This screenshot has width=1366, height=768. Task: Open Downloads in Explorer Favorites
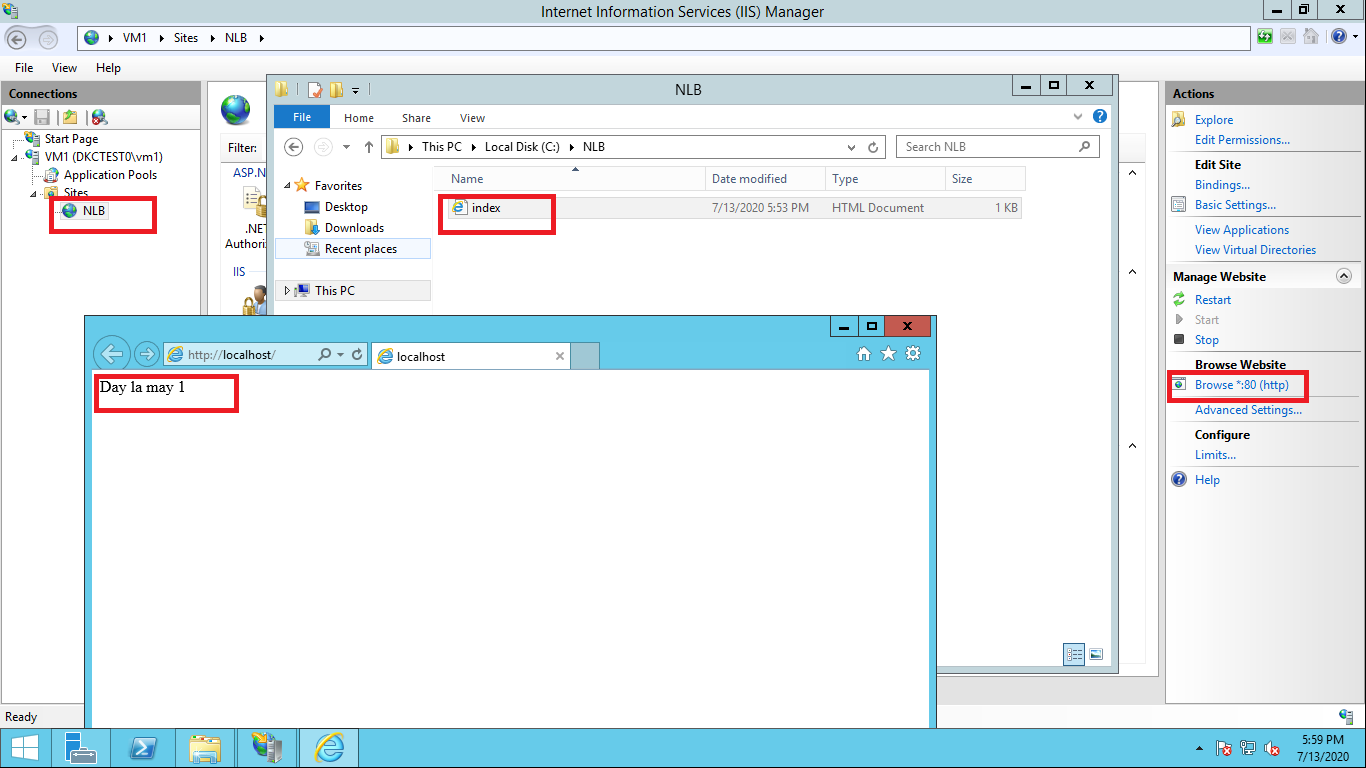pyautogui.click(x=354, y=228)
